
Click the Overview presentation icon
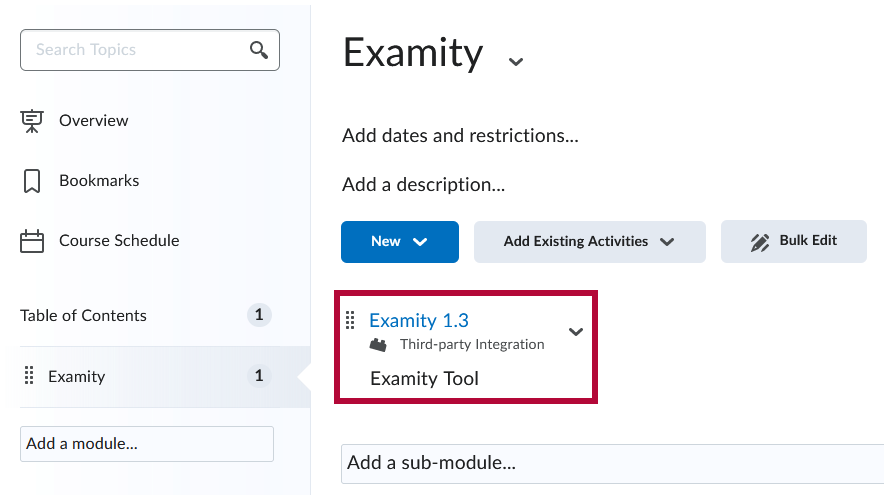coord(32,121)
